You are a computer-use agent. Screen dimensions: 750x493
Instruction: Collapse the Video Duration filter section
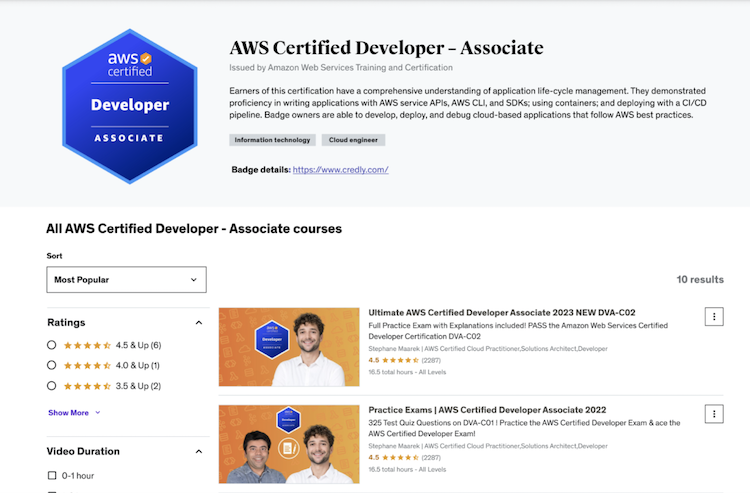click(198, 452)
